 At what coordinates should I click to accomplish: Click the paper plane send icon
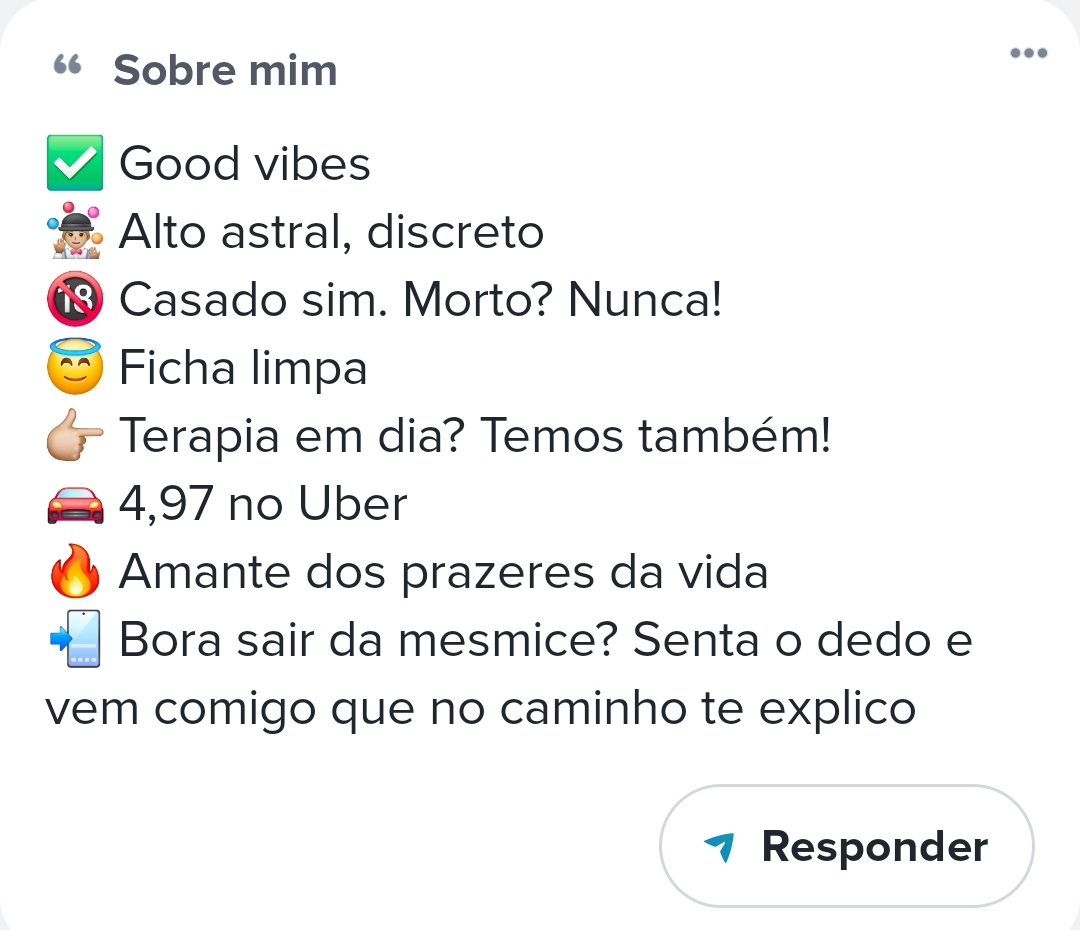tap(720, 847)
